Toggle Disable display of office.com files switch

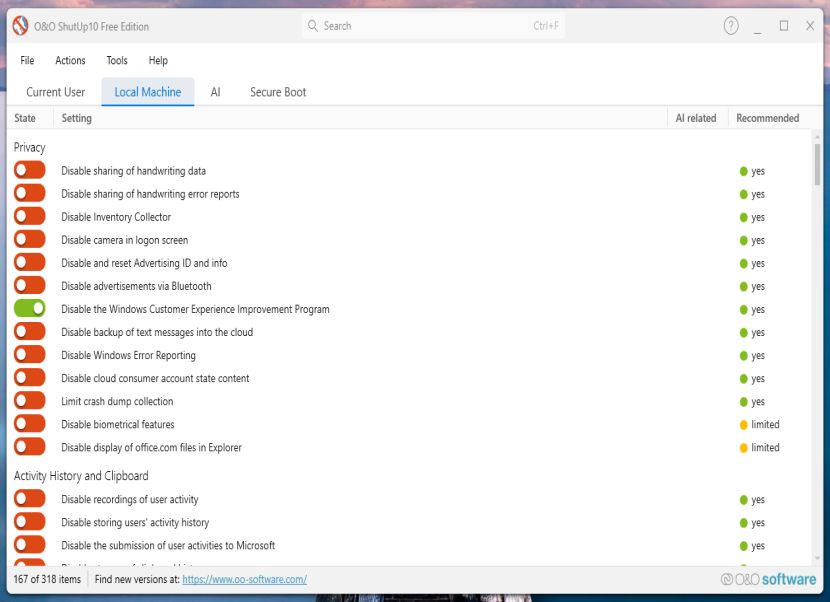click(x=30, y=446)
